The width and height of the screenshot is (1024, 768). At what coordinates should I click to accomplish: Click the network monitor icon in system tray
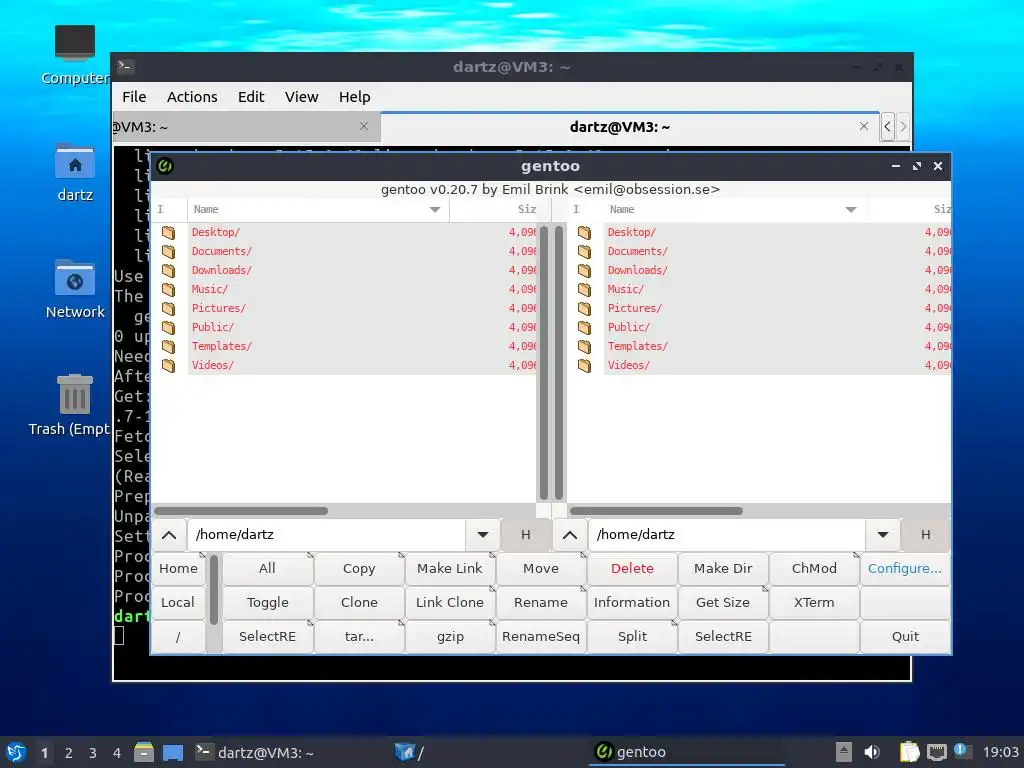coord(936,752)
